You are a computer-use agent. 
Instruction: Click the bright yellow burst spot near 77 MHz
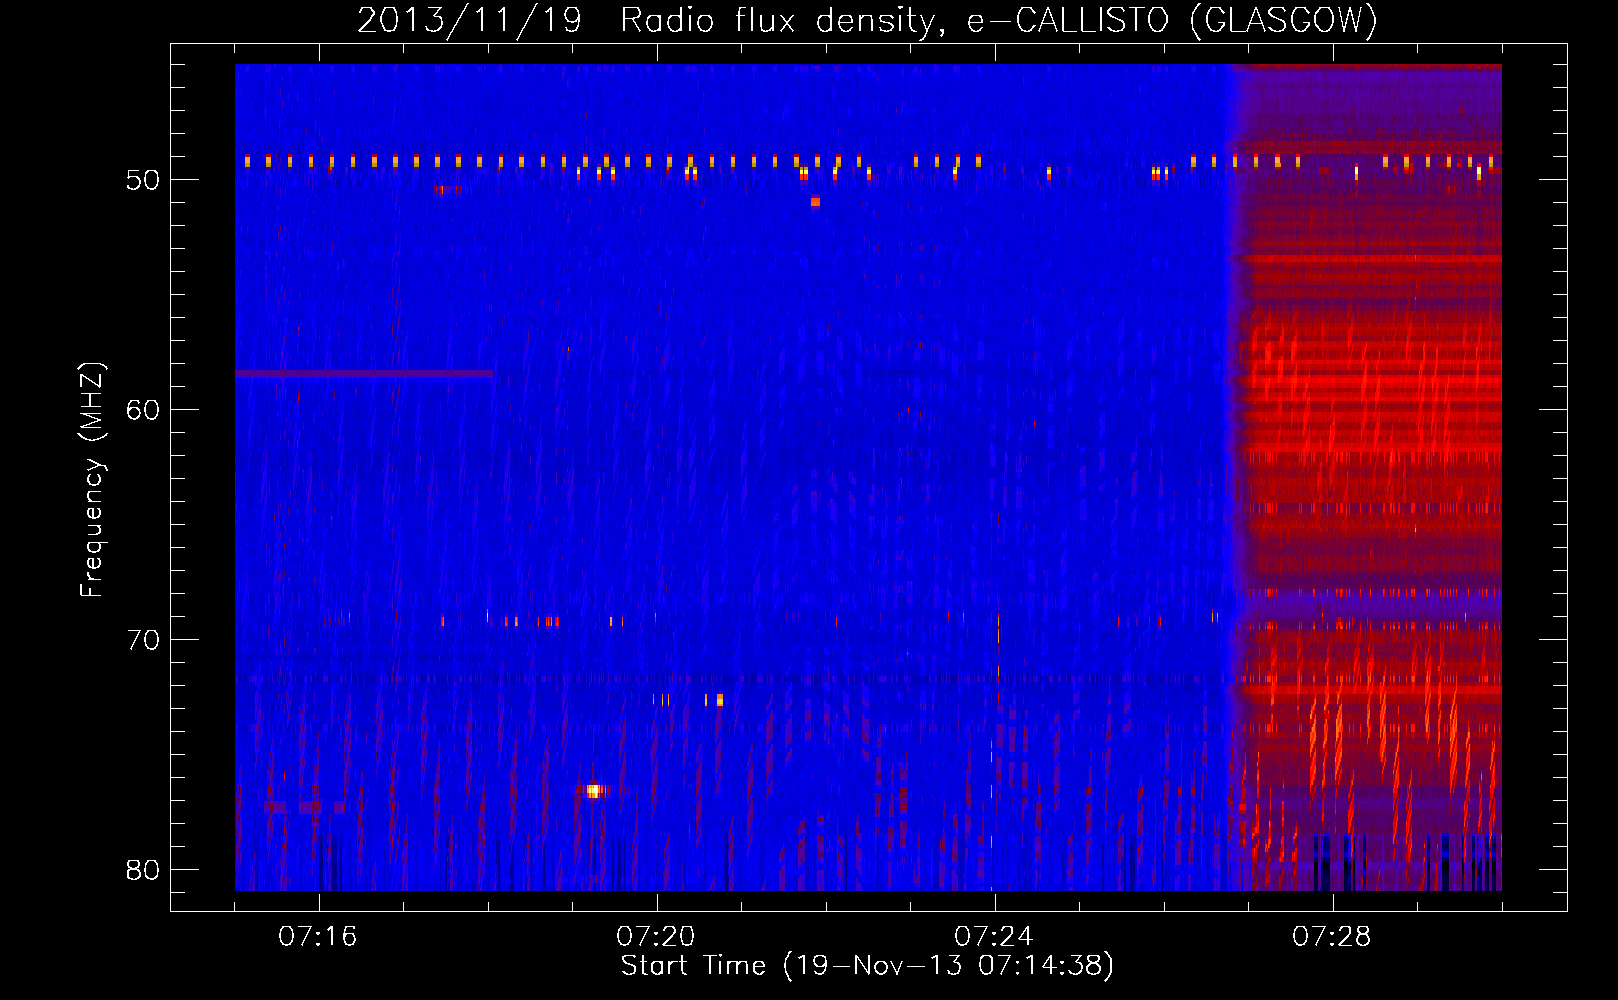tap(593, 791)
